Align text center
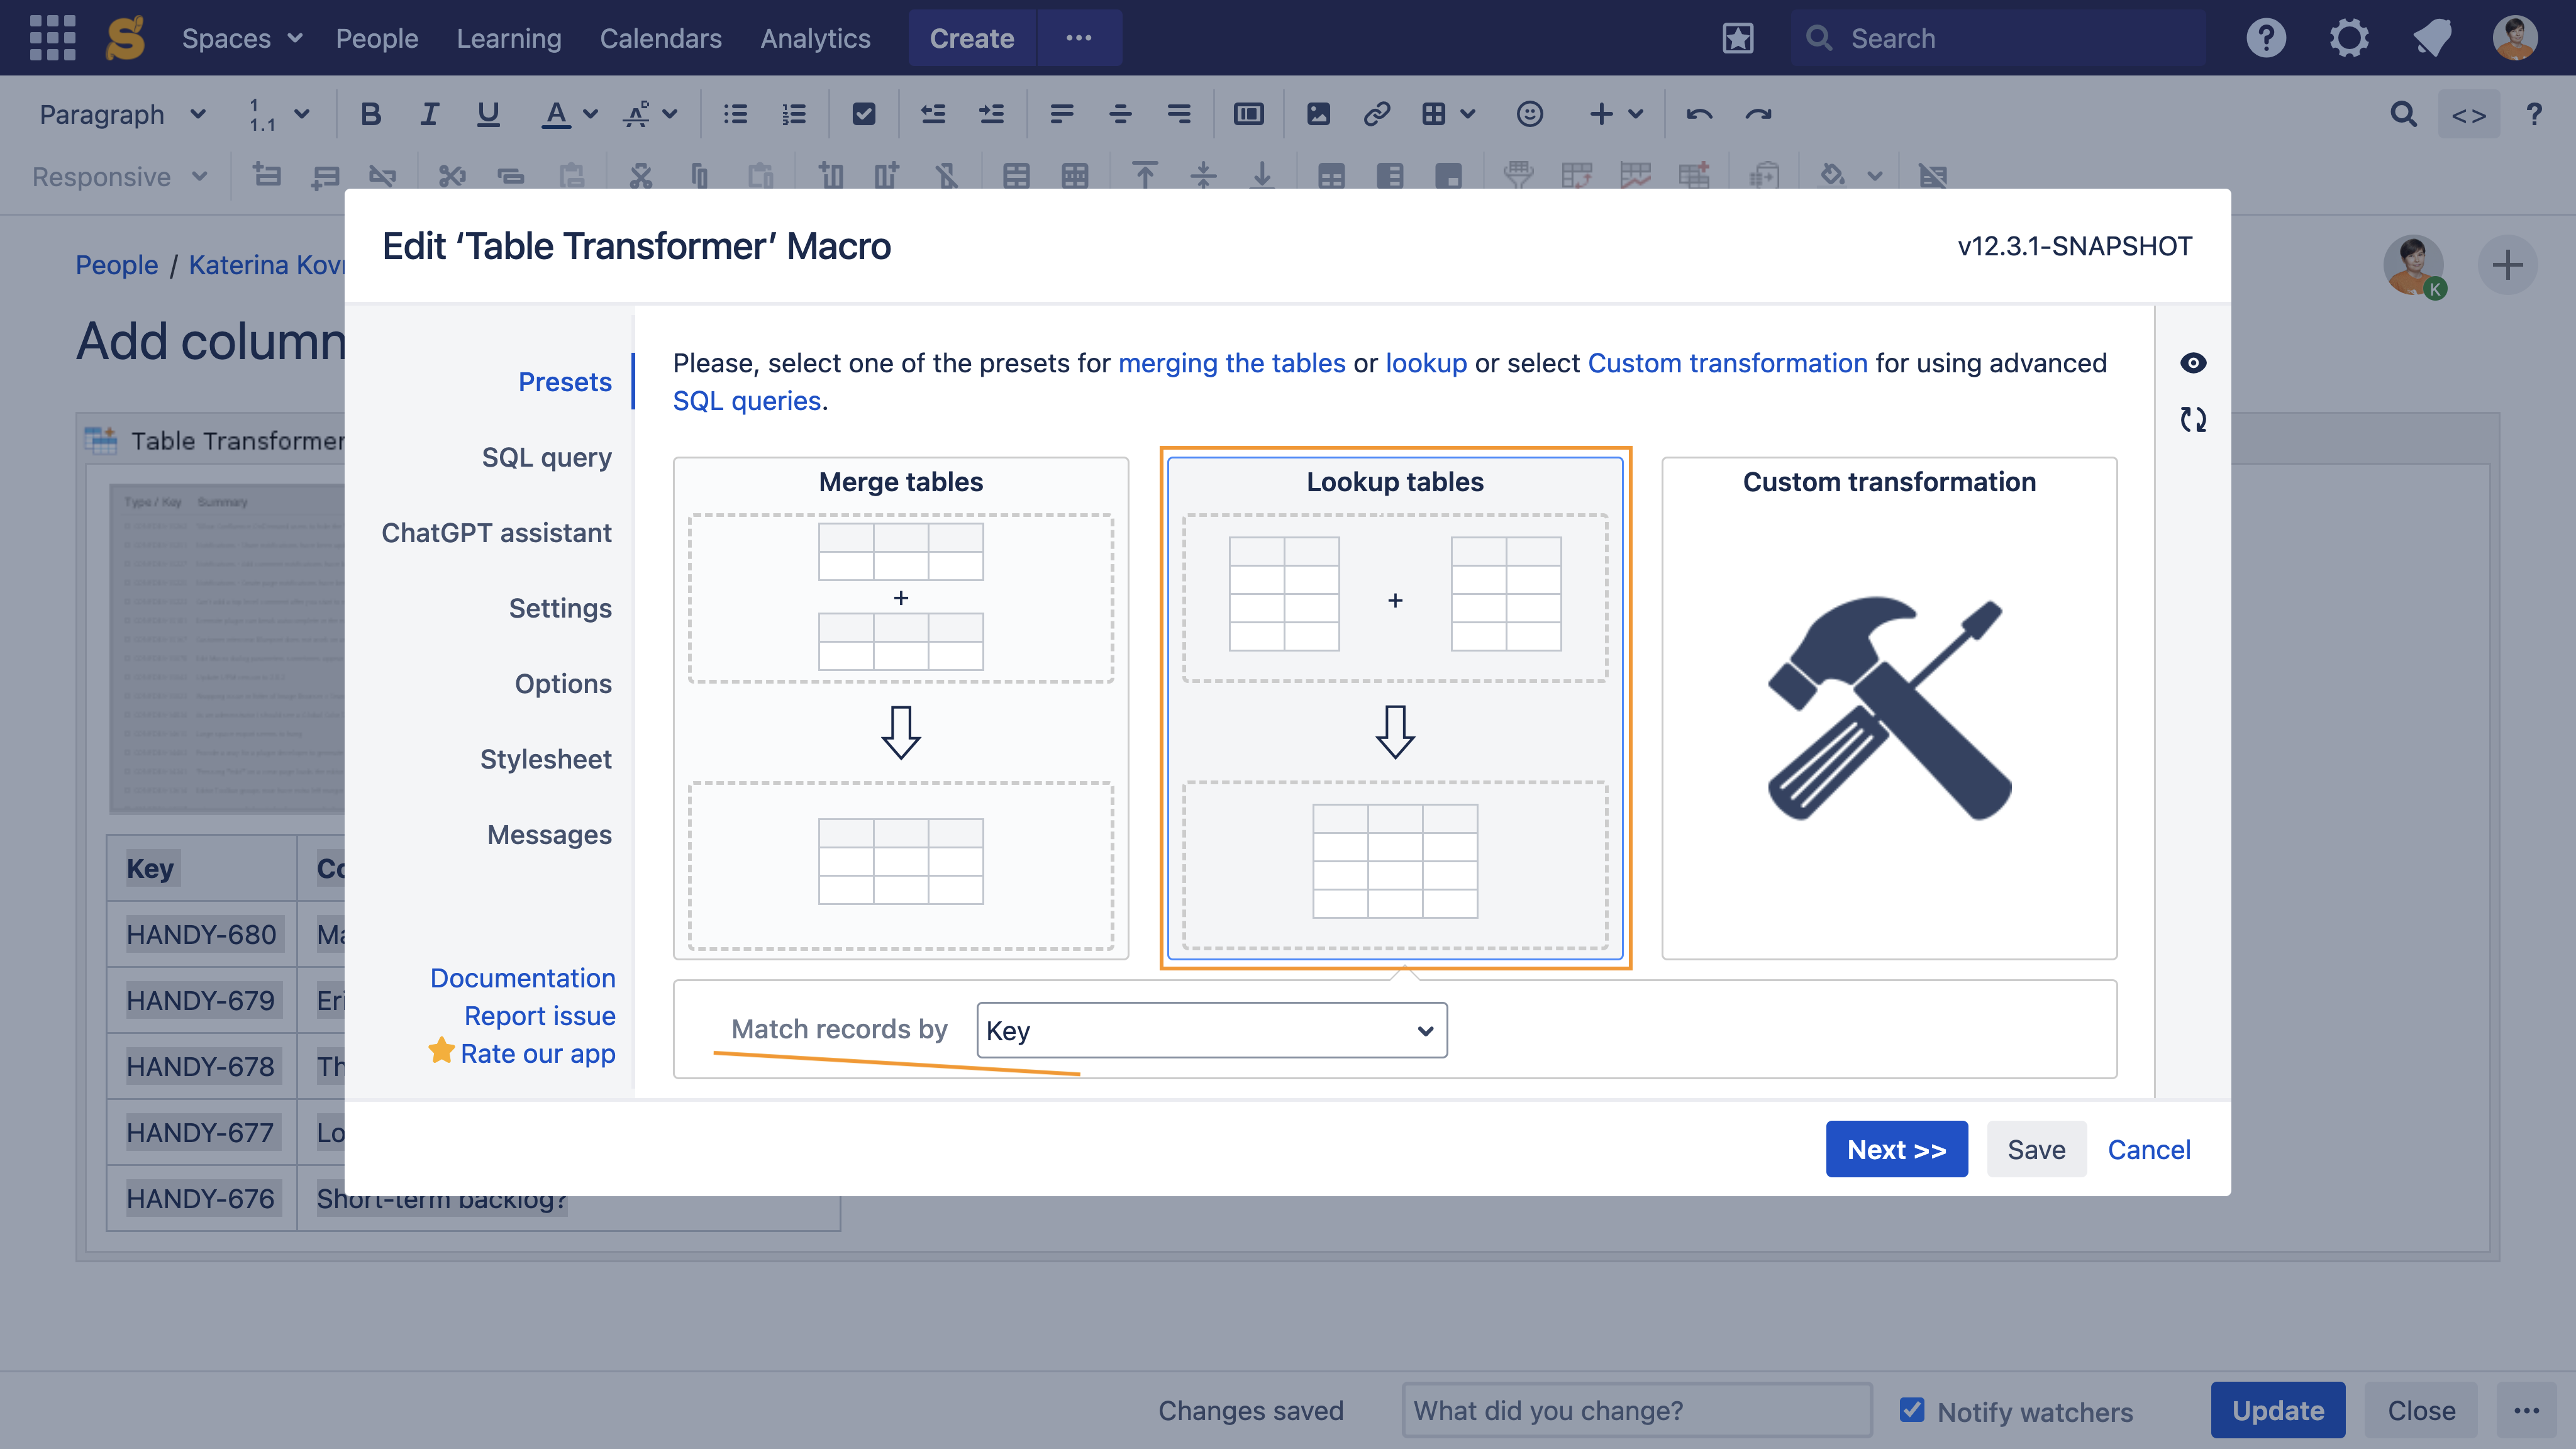The height and width of the screenshot is (1449, 2576). tap(1121, 114)
